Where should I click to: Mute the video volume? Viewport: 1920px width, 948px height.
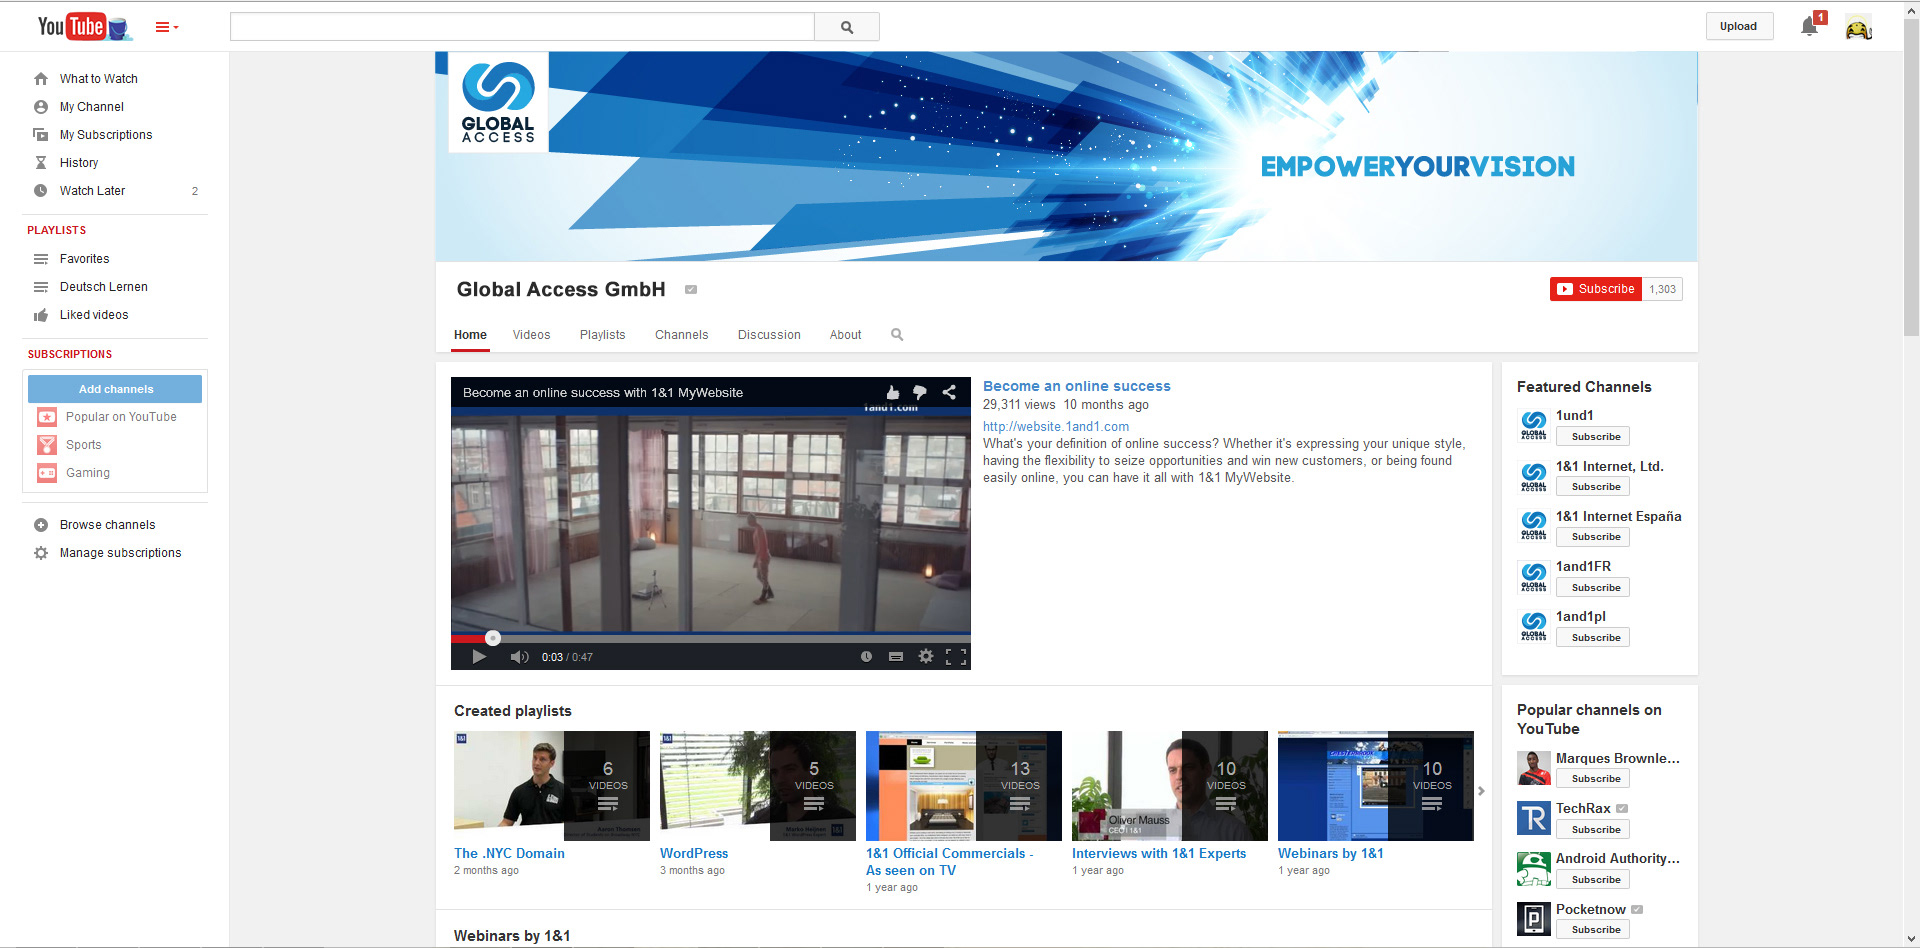pyautogui.click(x=519, y=657)
